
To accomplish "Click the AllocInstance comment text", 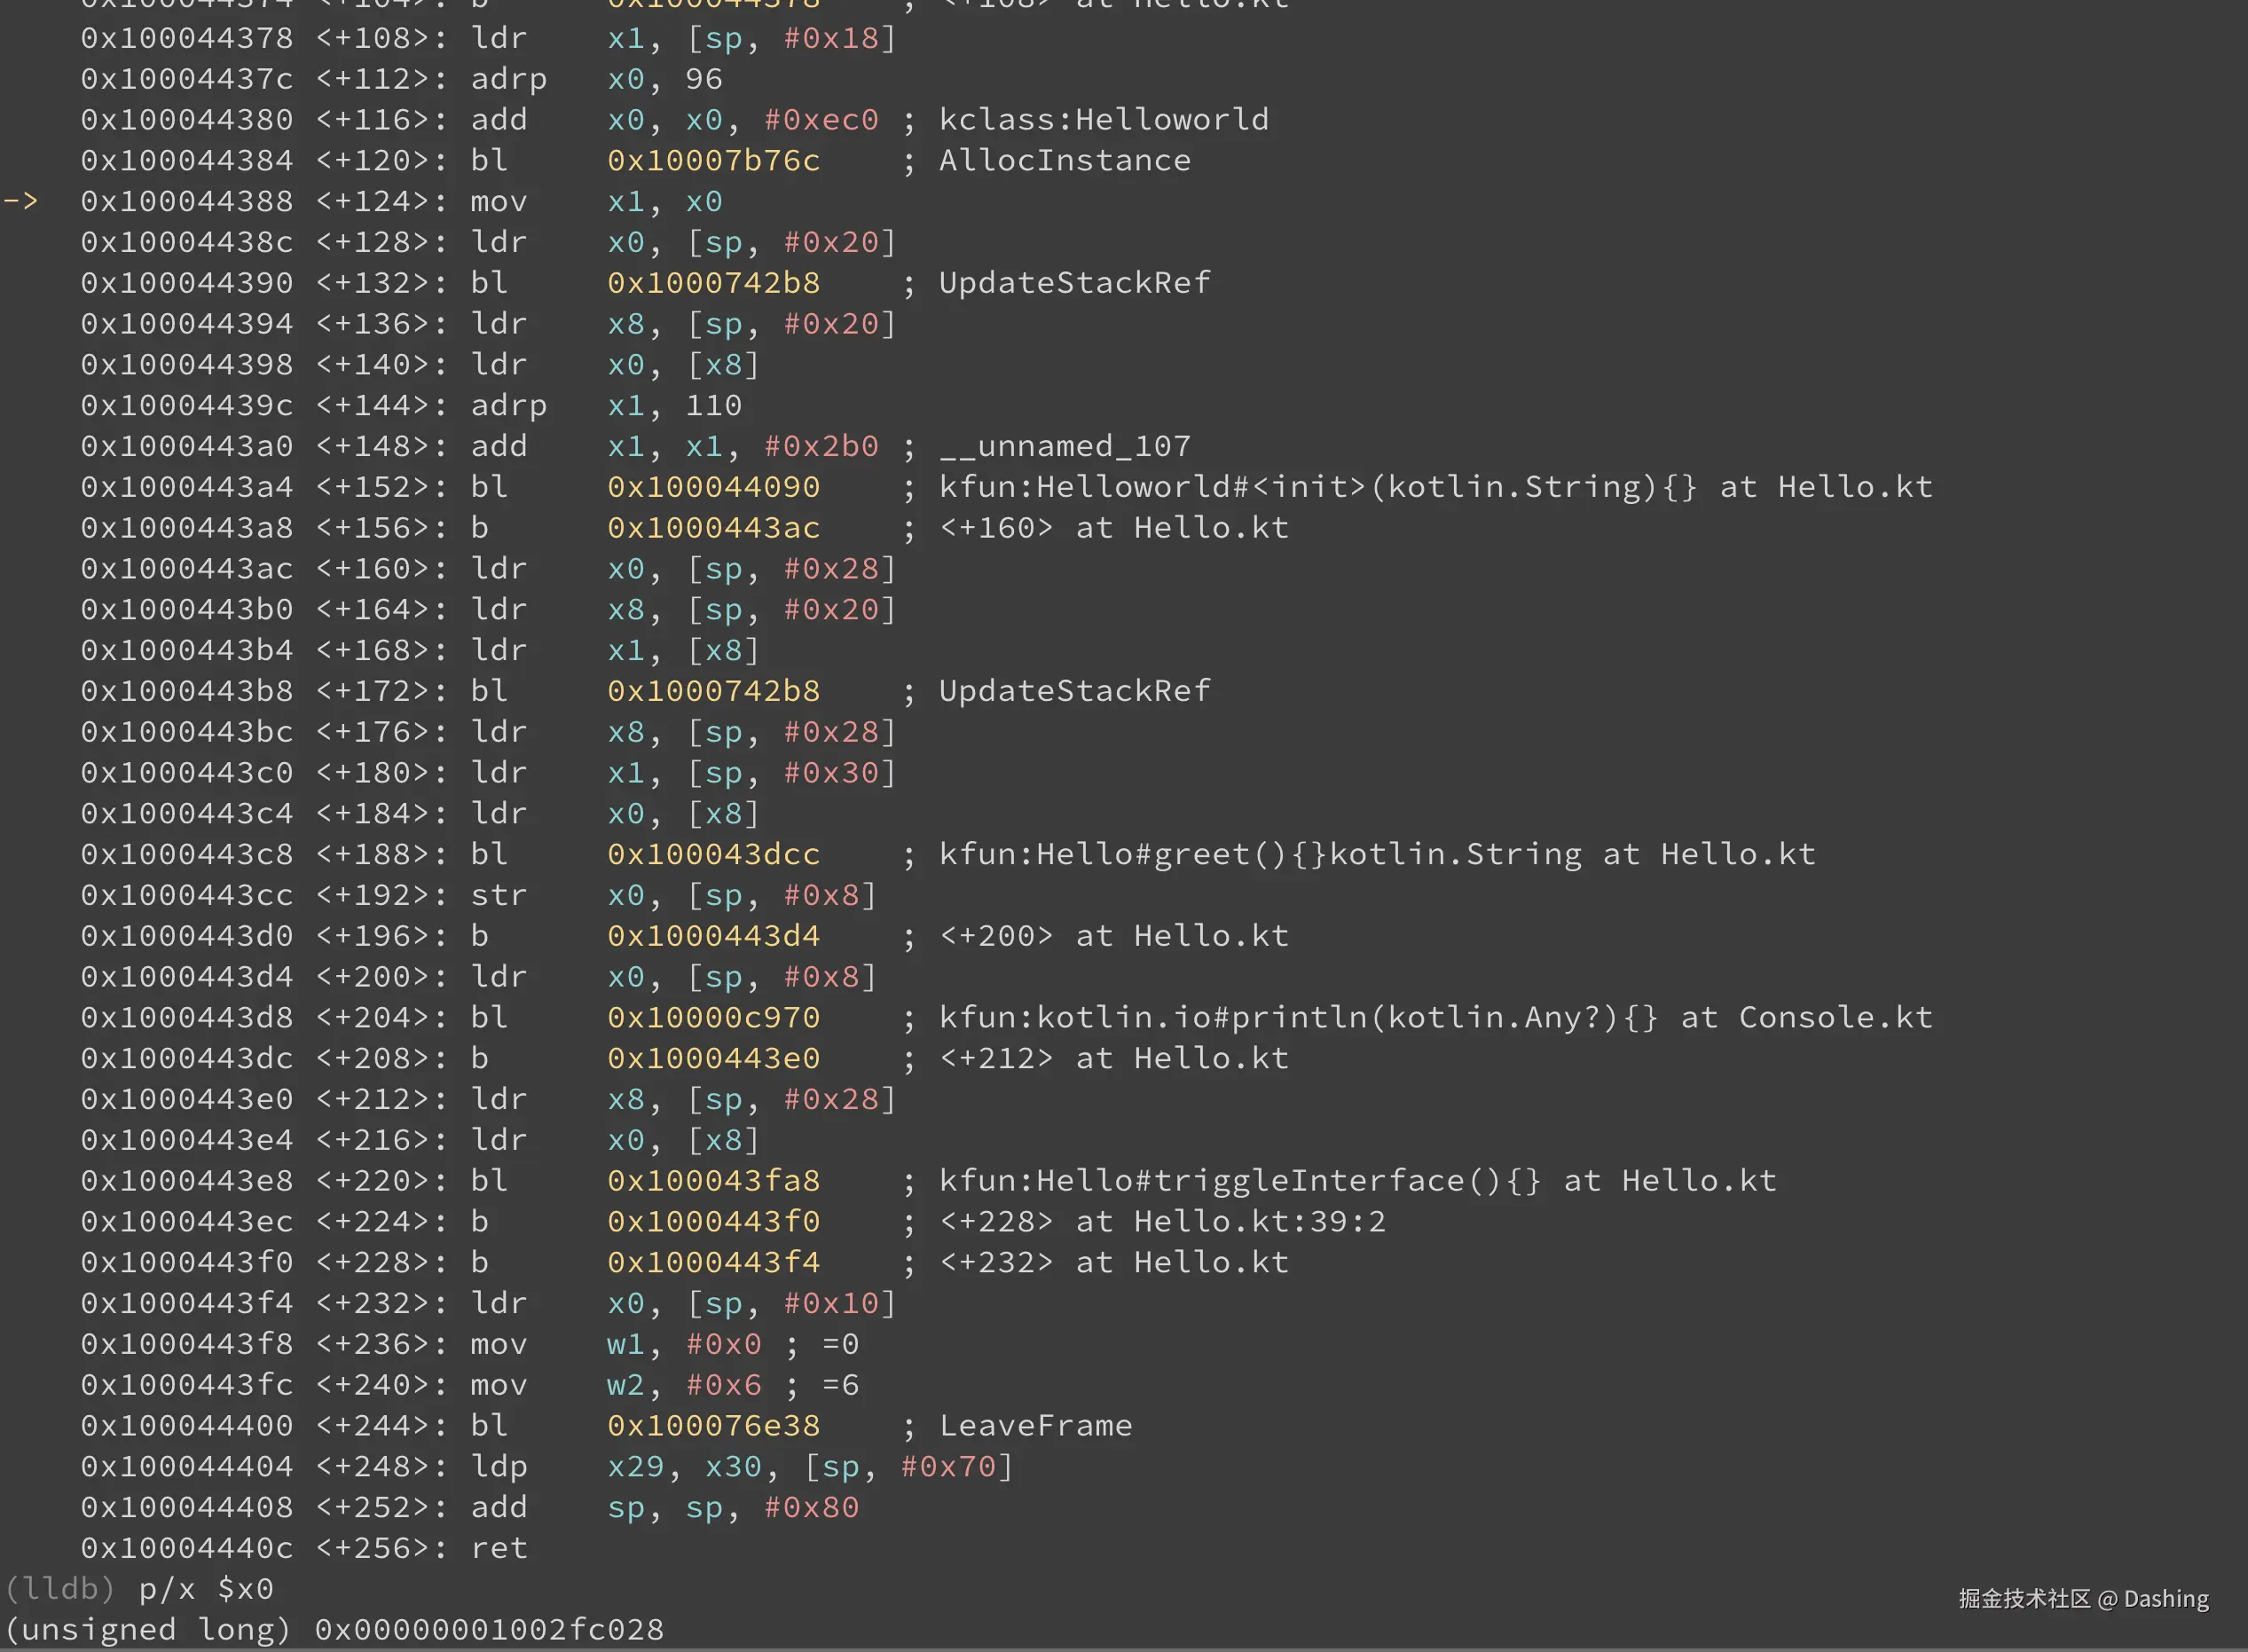I will 1064,160.
